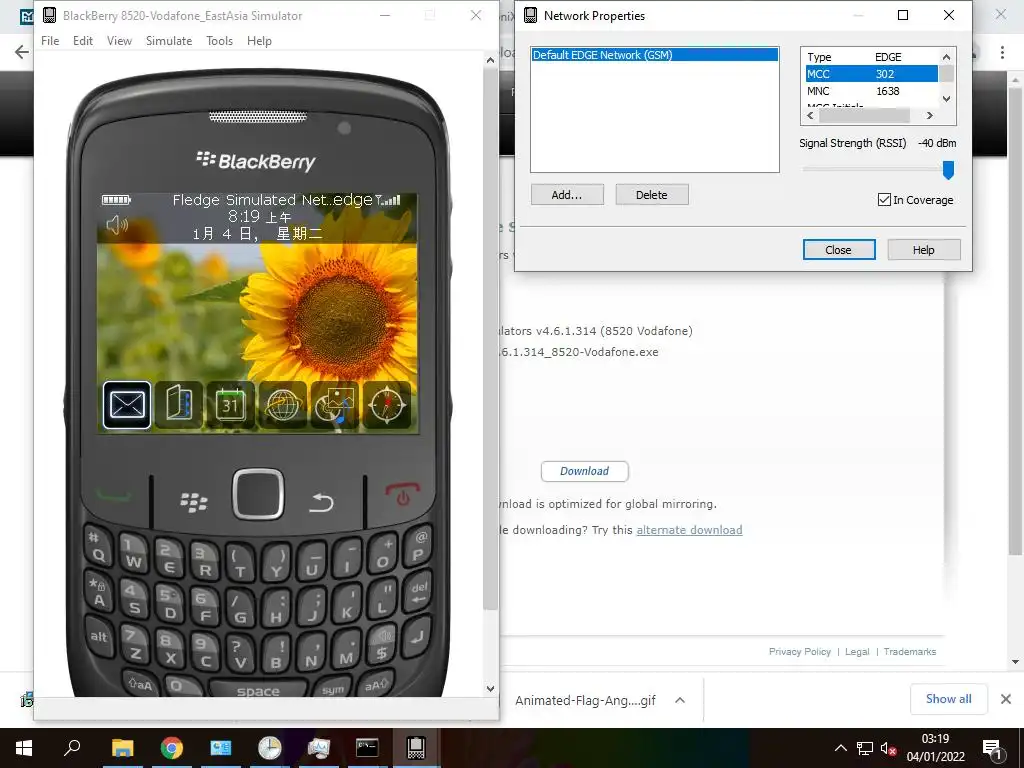The width and height of the screenshot is (1024, 768).
Task: Tap the BlackBerry menu key
Action: [193, 502]
